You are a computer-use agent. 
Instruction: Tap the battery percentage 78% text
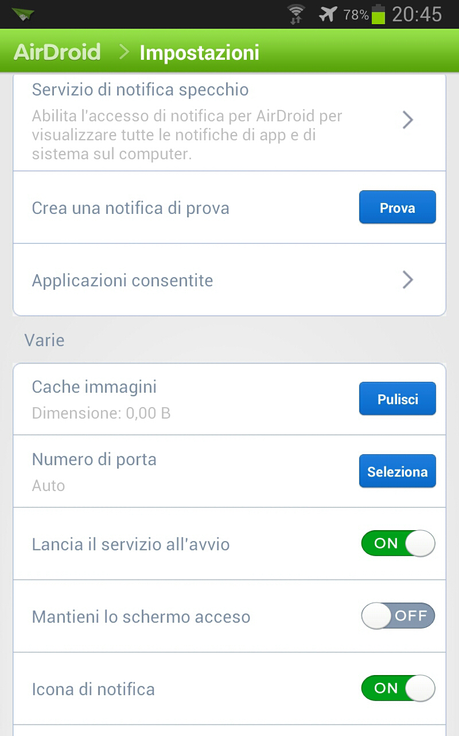point(355,15)
